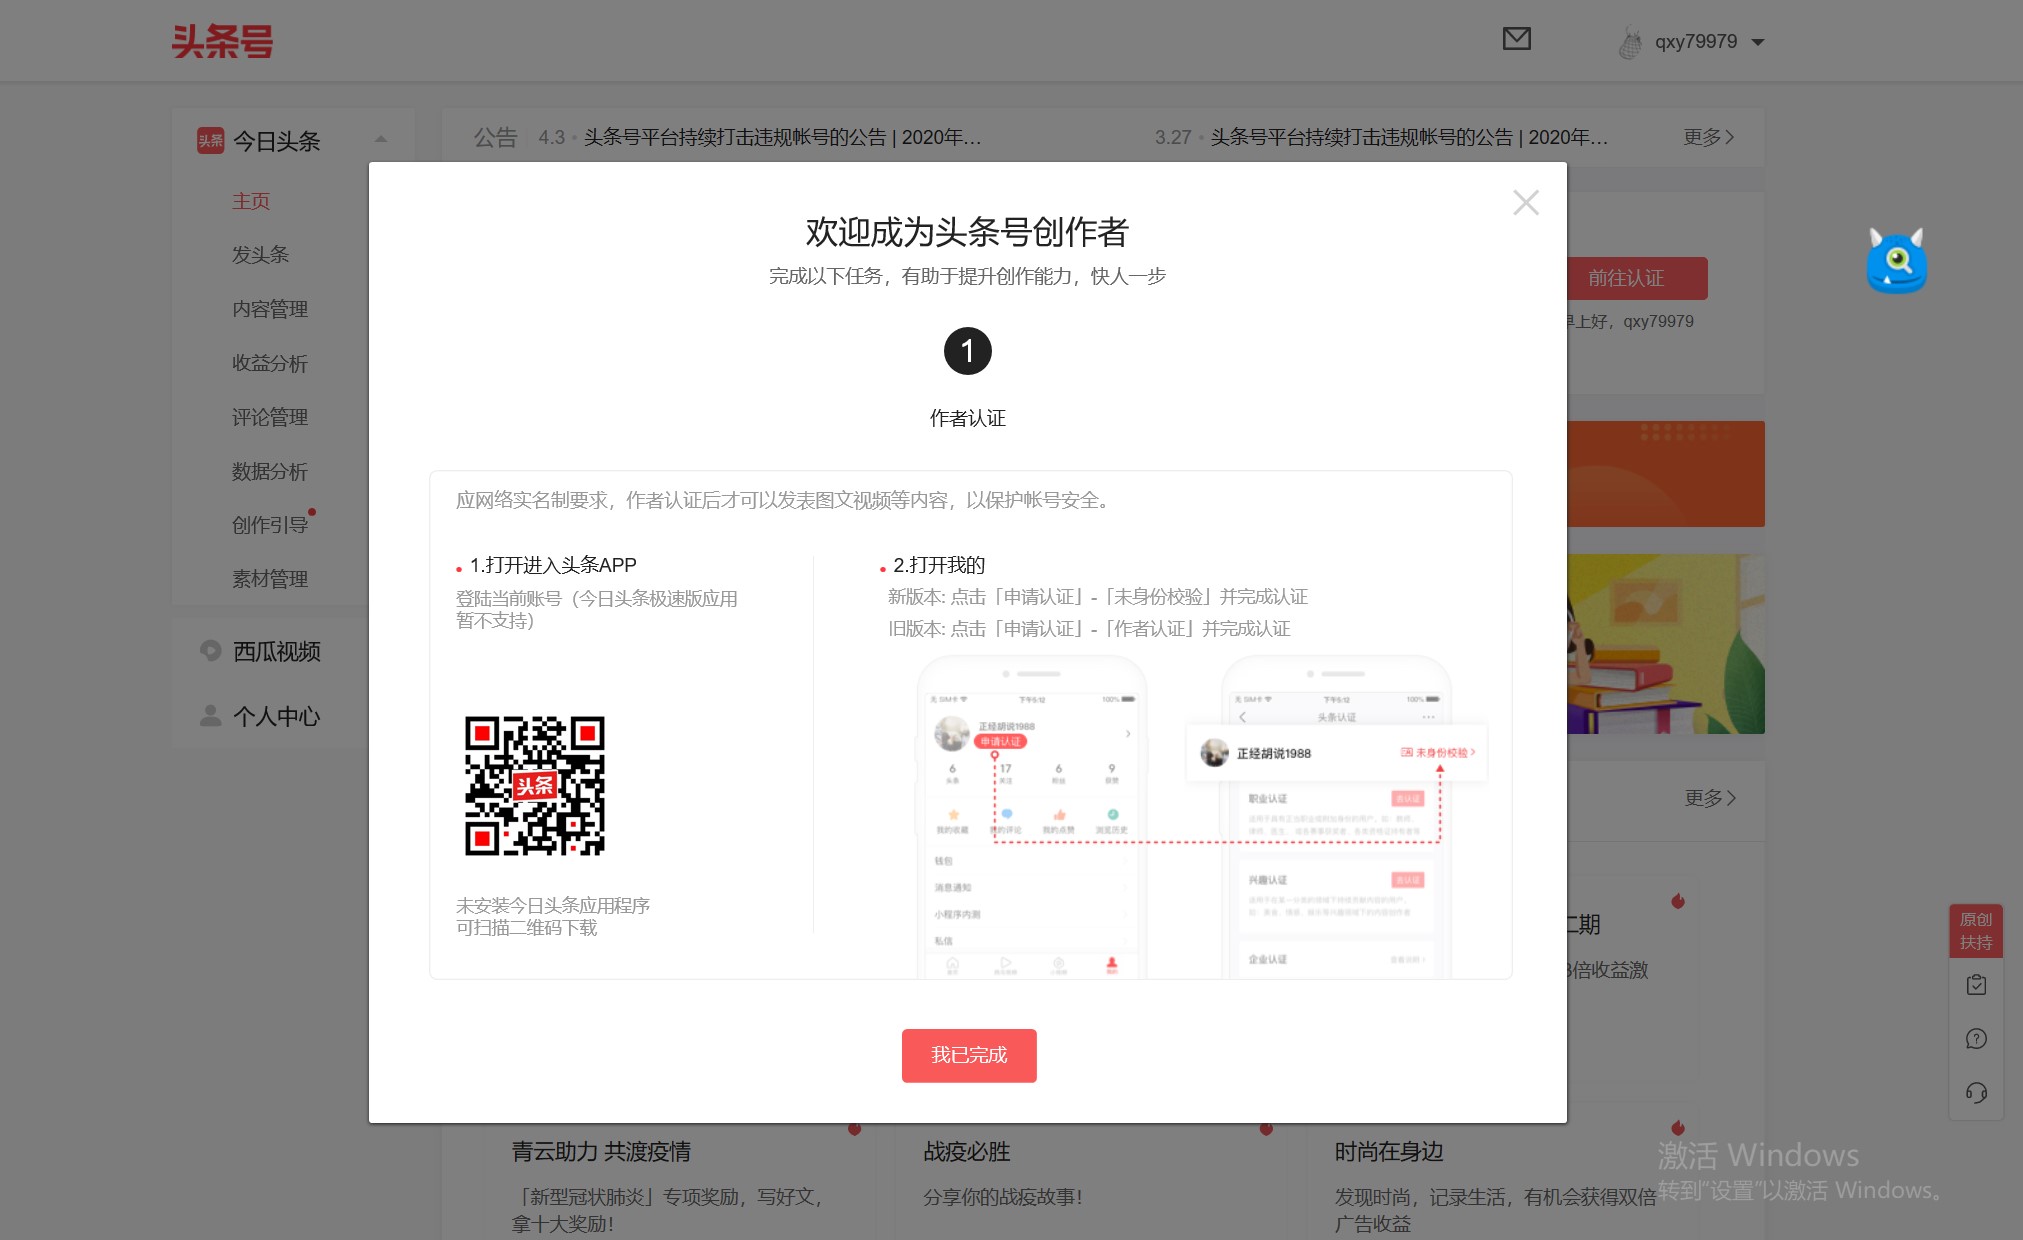Select 主页 in the sidebar
This screenshot has height=1240, width=2023.
pos(250,201)
